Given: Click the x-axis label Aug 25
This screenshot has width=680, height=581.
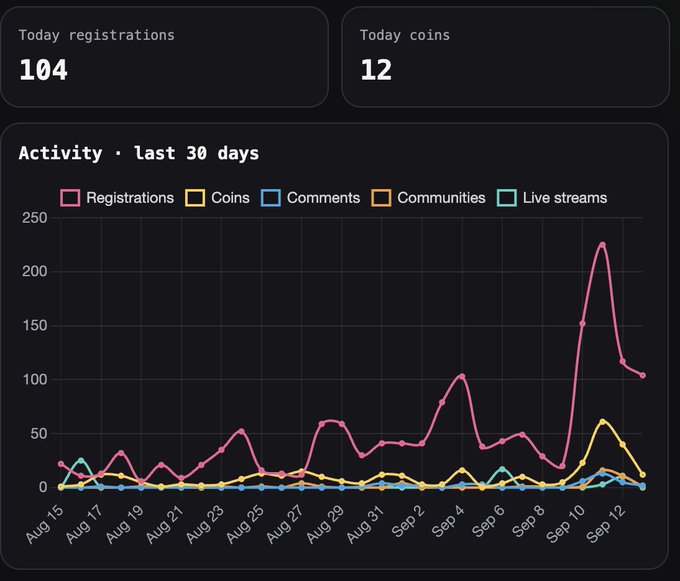Looking at the screenshot, I should (x=245, y=525).
